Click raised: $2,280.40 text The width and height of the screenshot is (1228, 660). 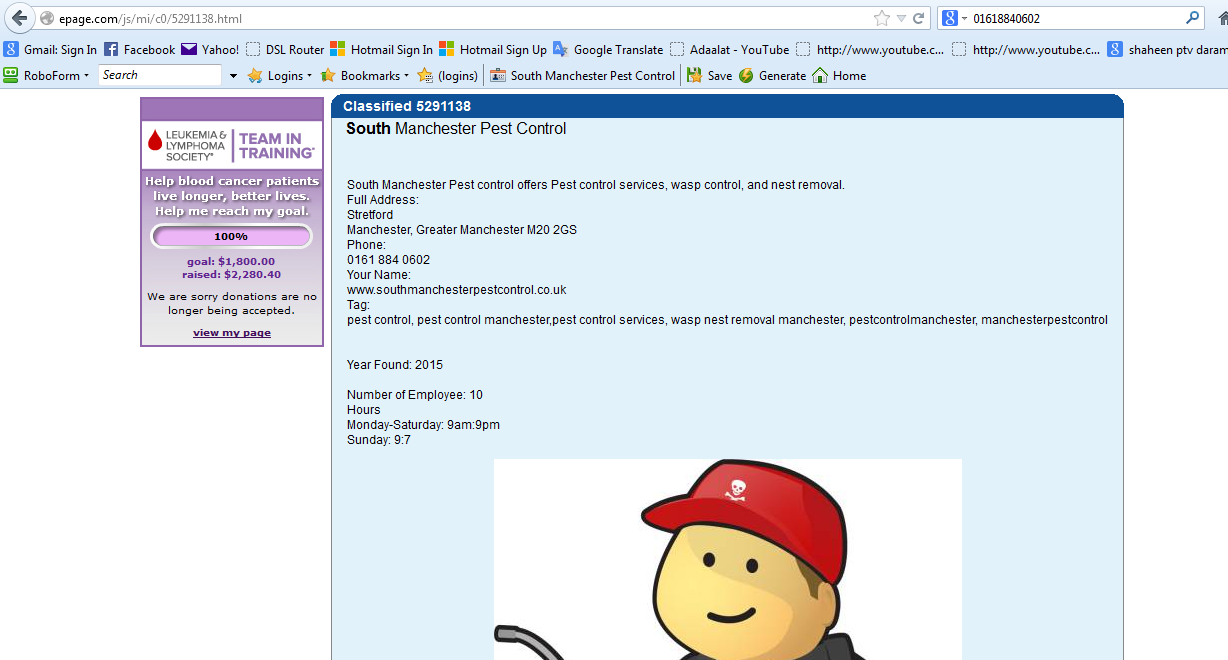231,275
